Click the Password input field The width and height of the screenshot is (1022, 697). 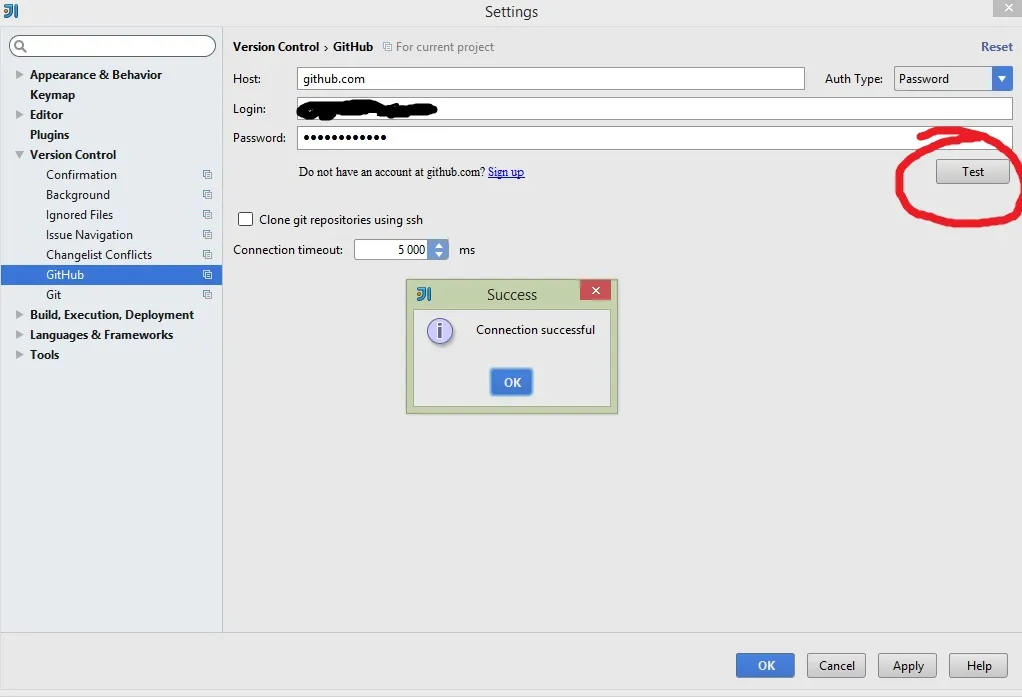(654, 138)
